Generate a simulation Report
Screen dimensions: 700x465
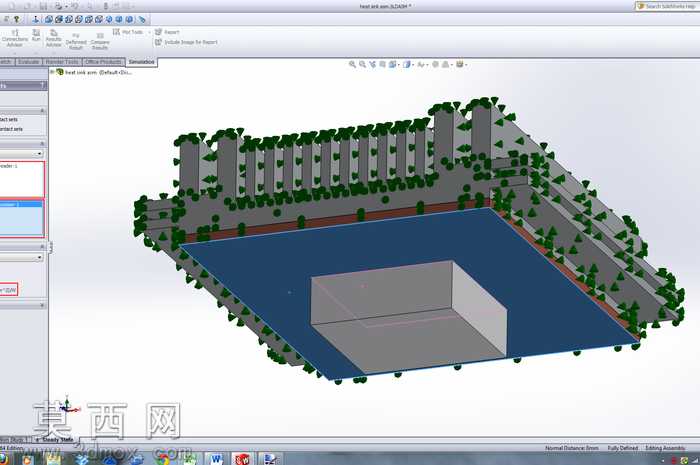tap(167, 32)
